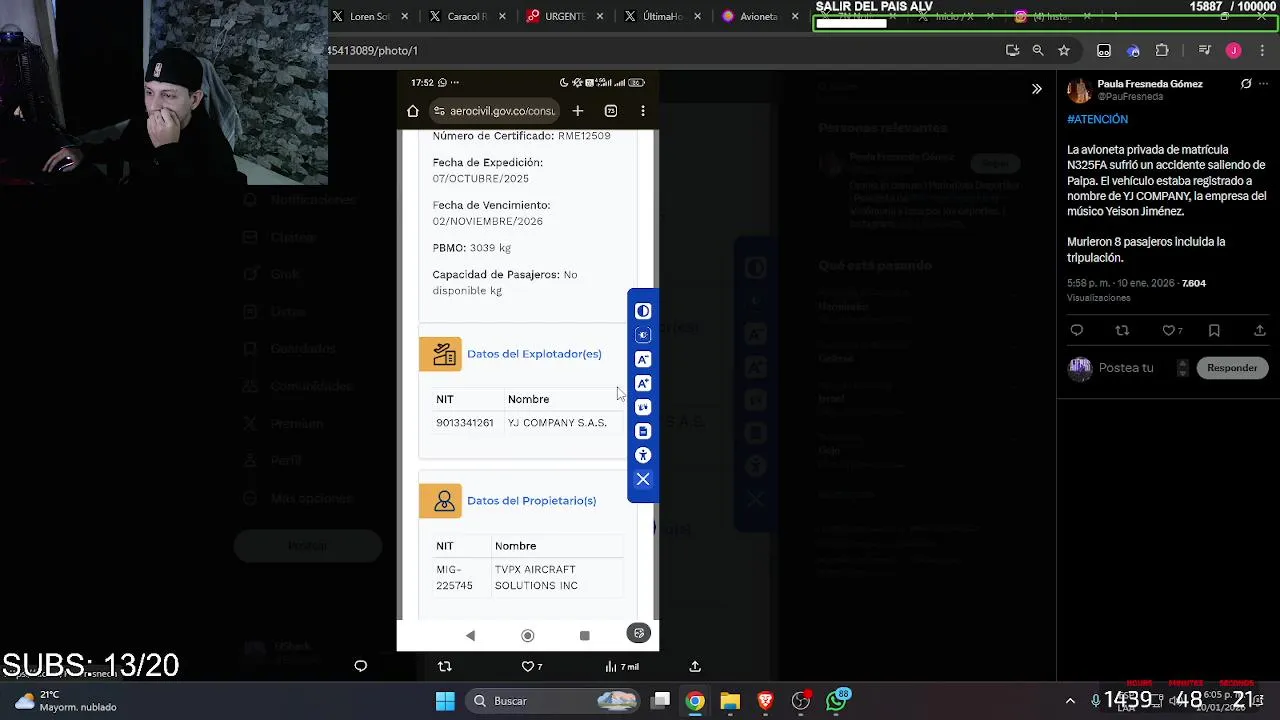
Task: Click the extension icon left of the puzzle
Action: [x=1133, y=50]
